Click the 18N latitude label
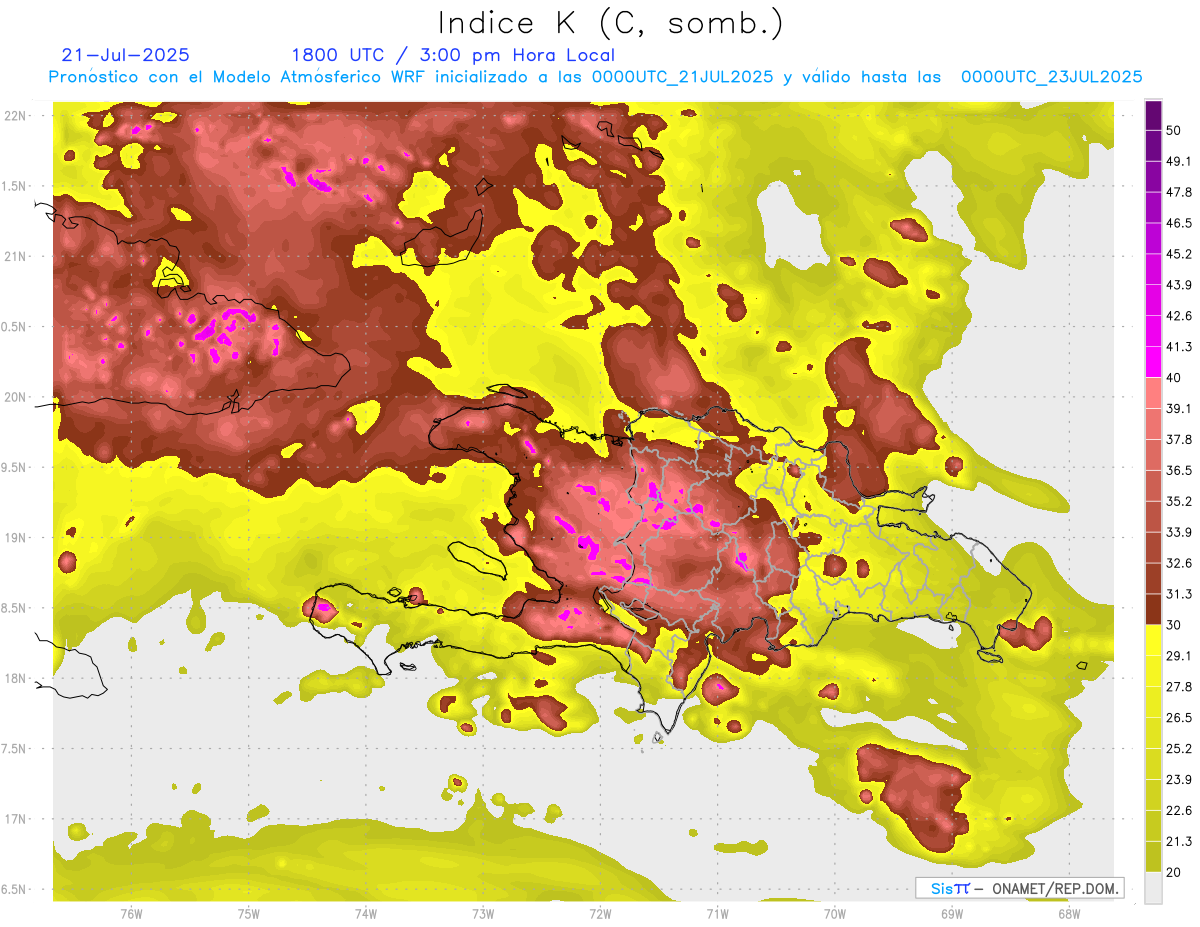 tap(16, 678)
